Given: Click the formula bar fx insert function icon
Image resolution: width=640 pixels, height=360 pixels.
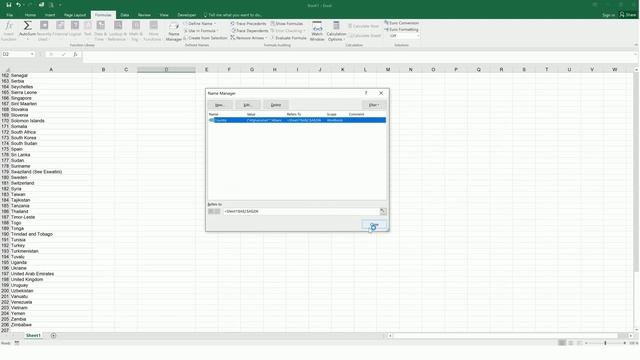Looking at the screenshot, I should (x=76, y=54).
